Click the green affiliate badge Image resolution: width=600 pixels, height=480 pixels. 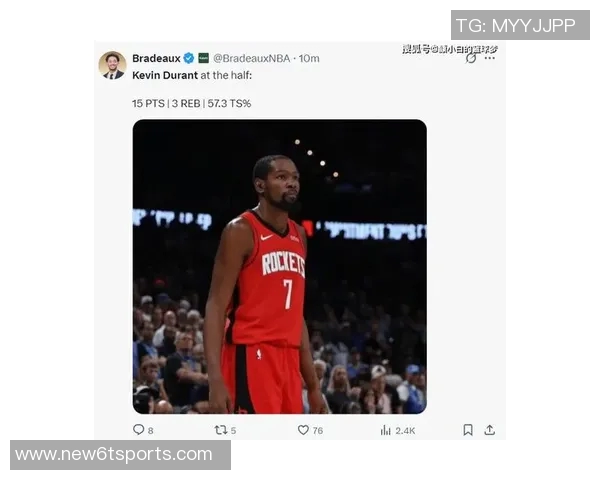[204, 58]
